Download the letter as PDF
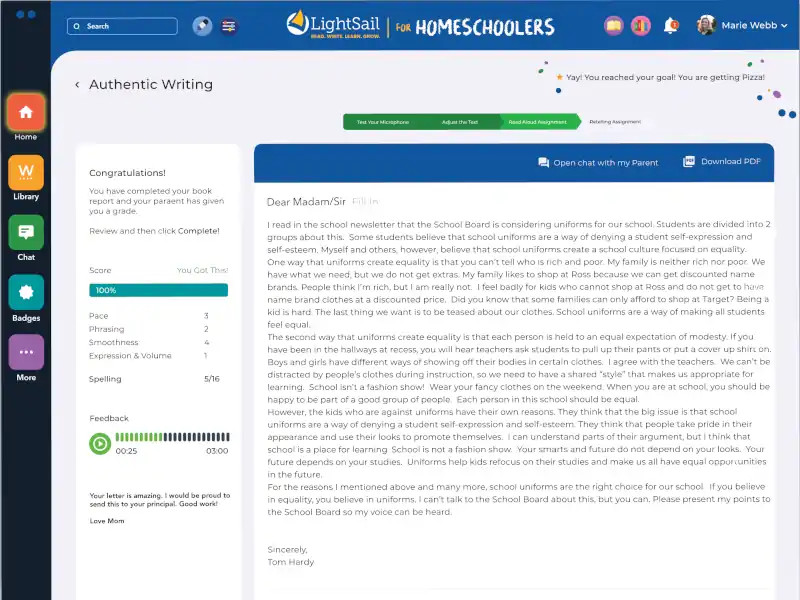 point(722,162)
